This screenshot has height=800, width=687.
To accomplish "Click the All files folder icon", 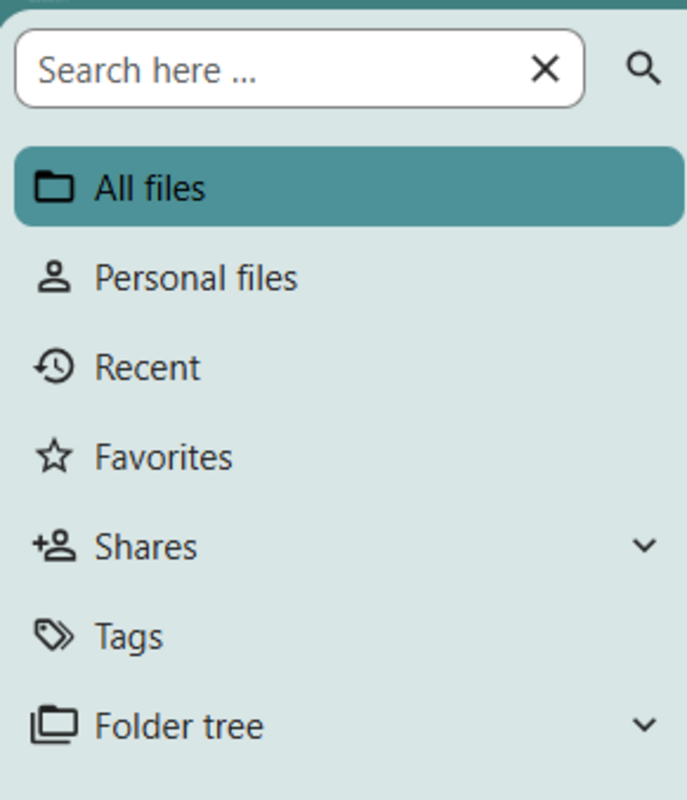I will tap(54, 187).
